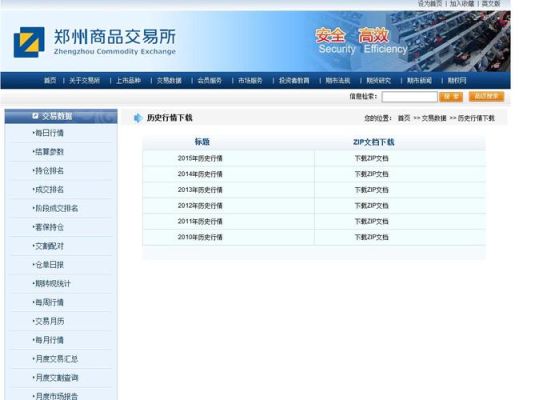This screenshot has height=400, width=535.
Task: Open 每日行情 in the sidebar
Action: [49, 133]
